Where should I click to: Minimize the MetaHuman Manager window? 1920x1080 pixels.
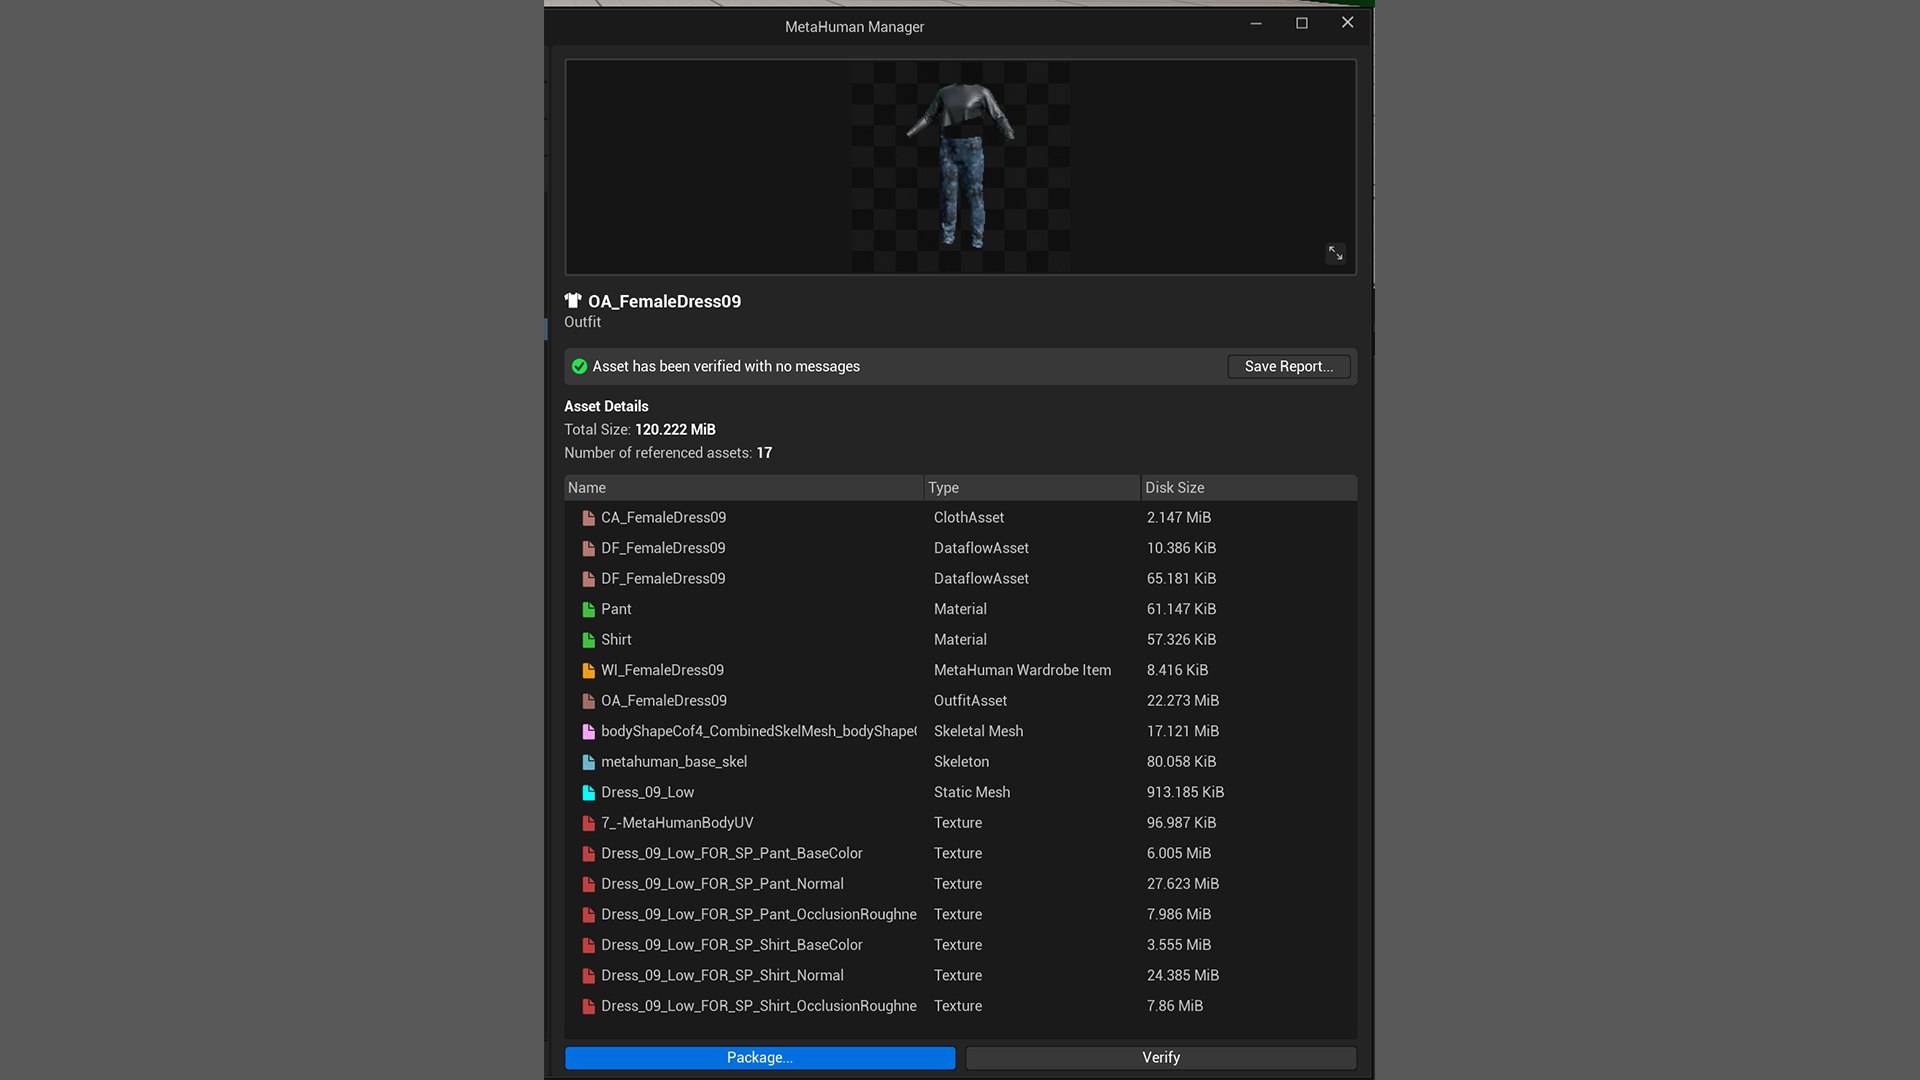pyautogui.click(x=1256, y=23)
